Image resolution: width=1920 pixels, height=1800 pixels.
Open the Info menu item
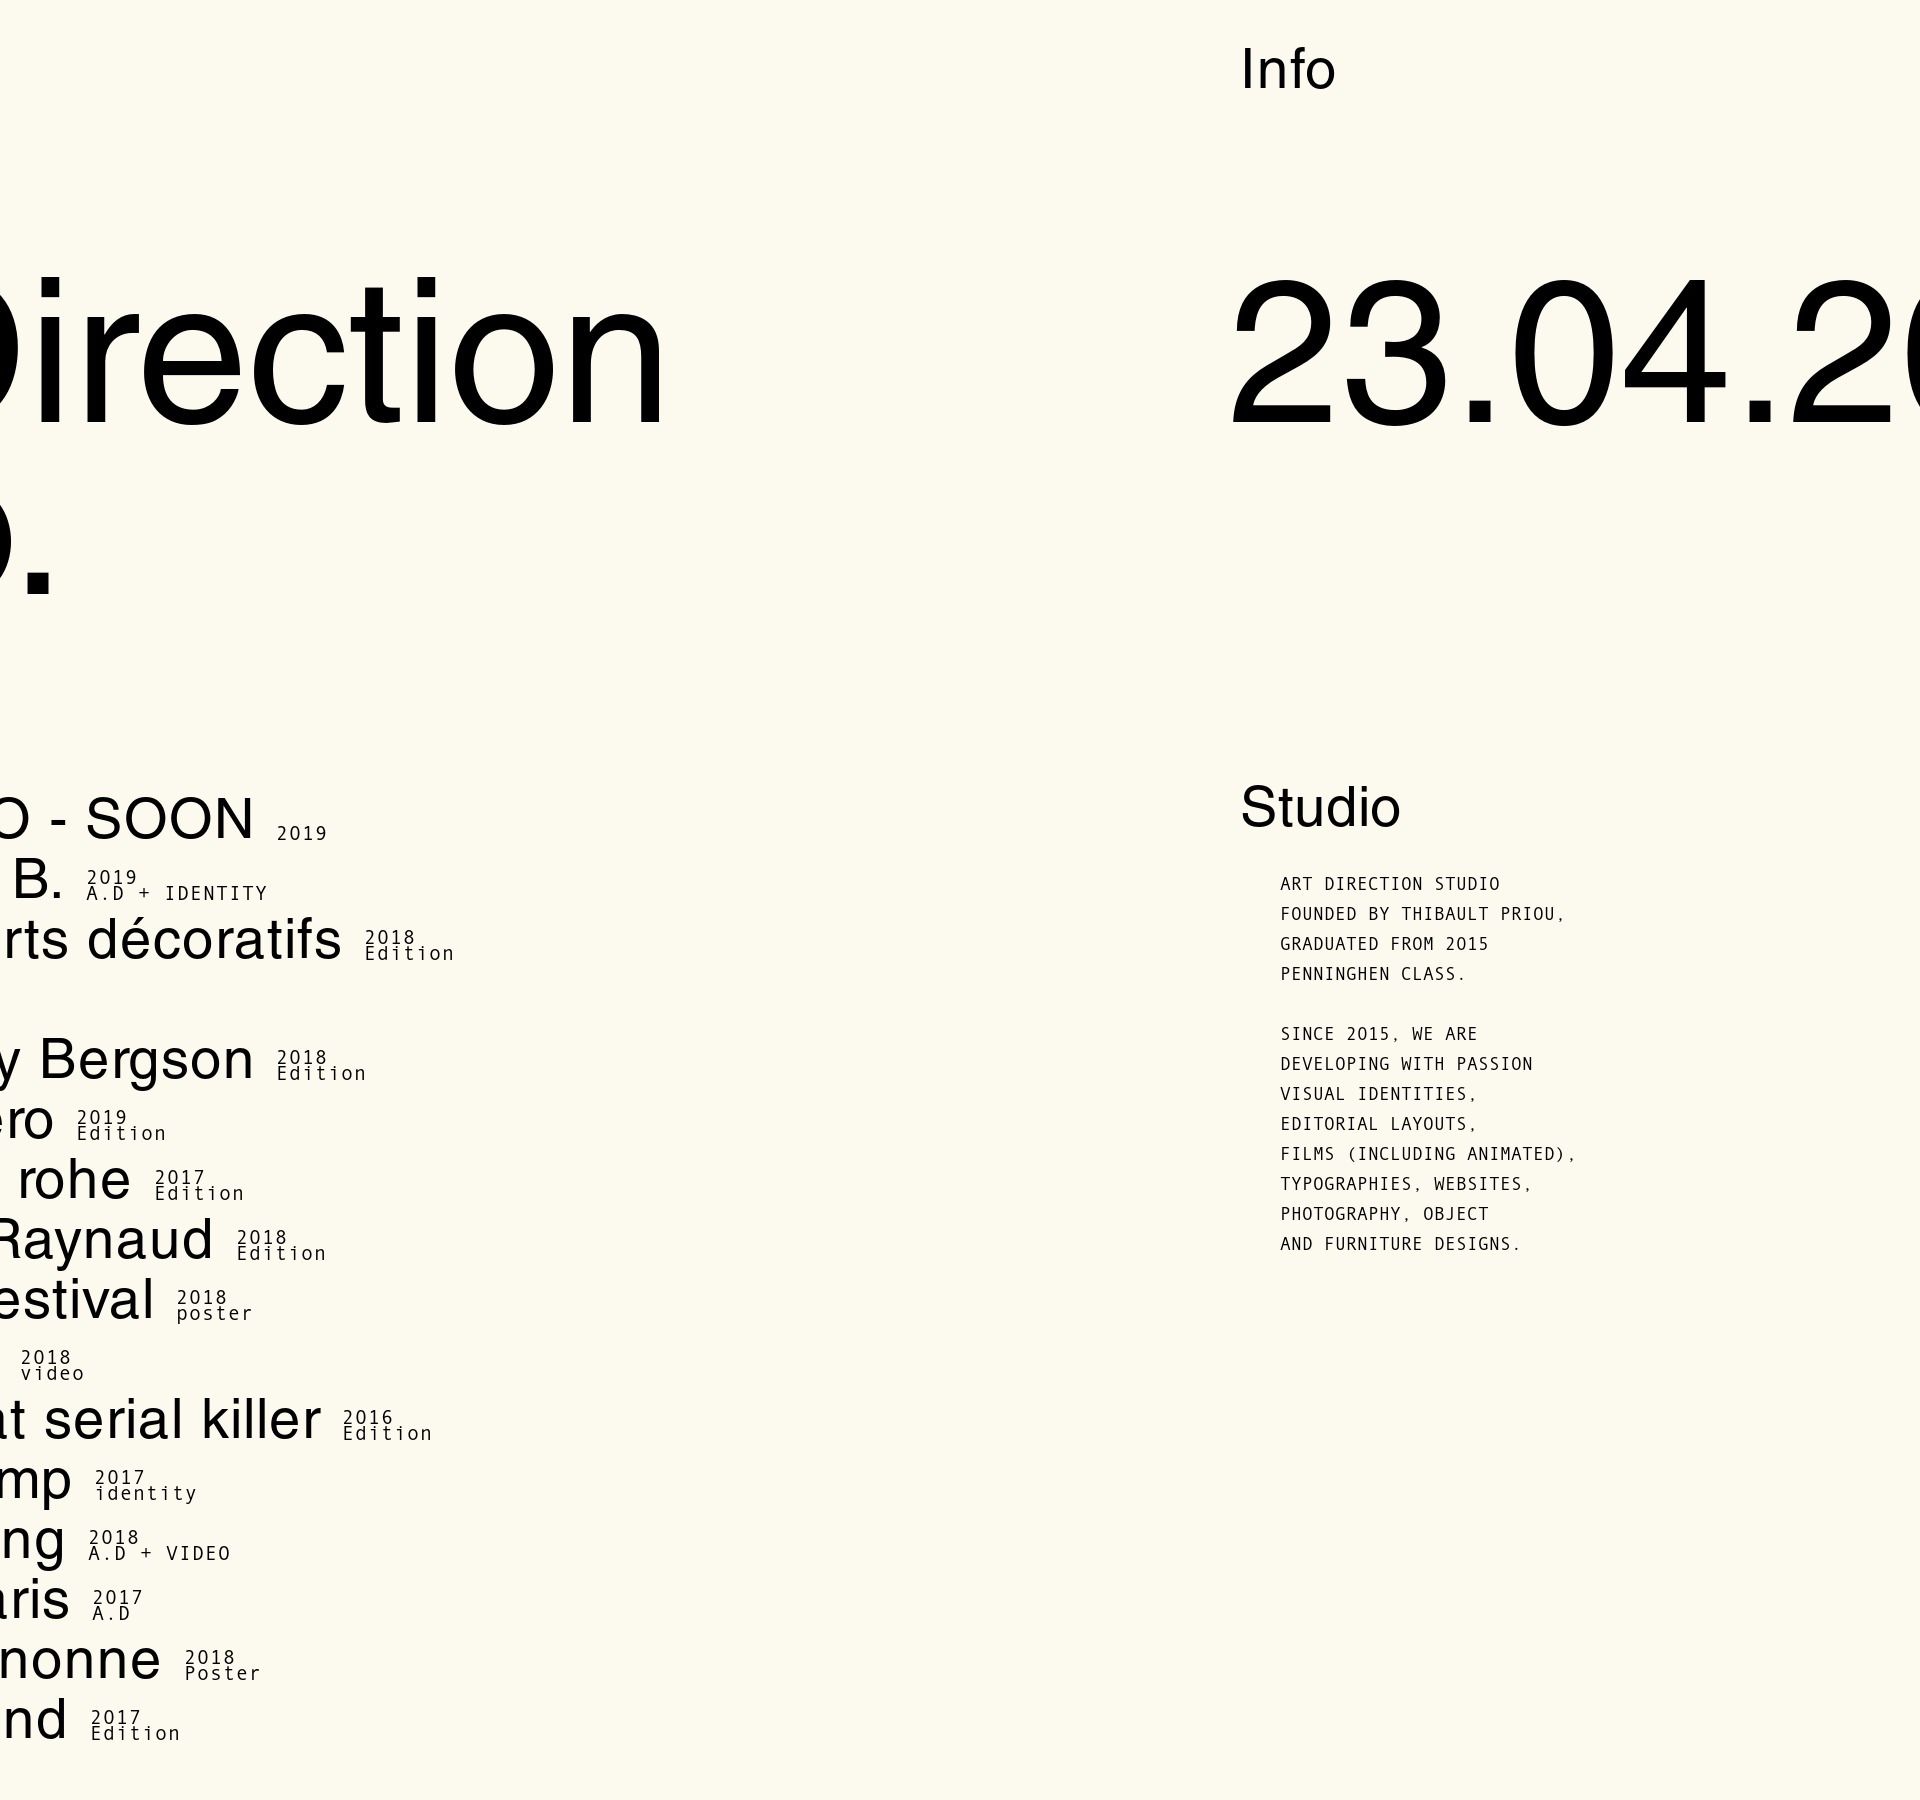[x=1287, y=70]
